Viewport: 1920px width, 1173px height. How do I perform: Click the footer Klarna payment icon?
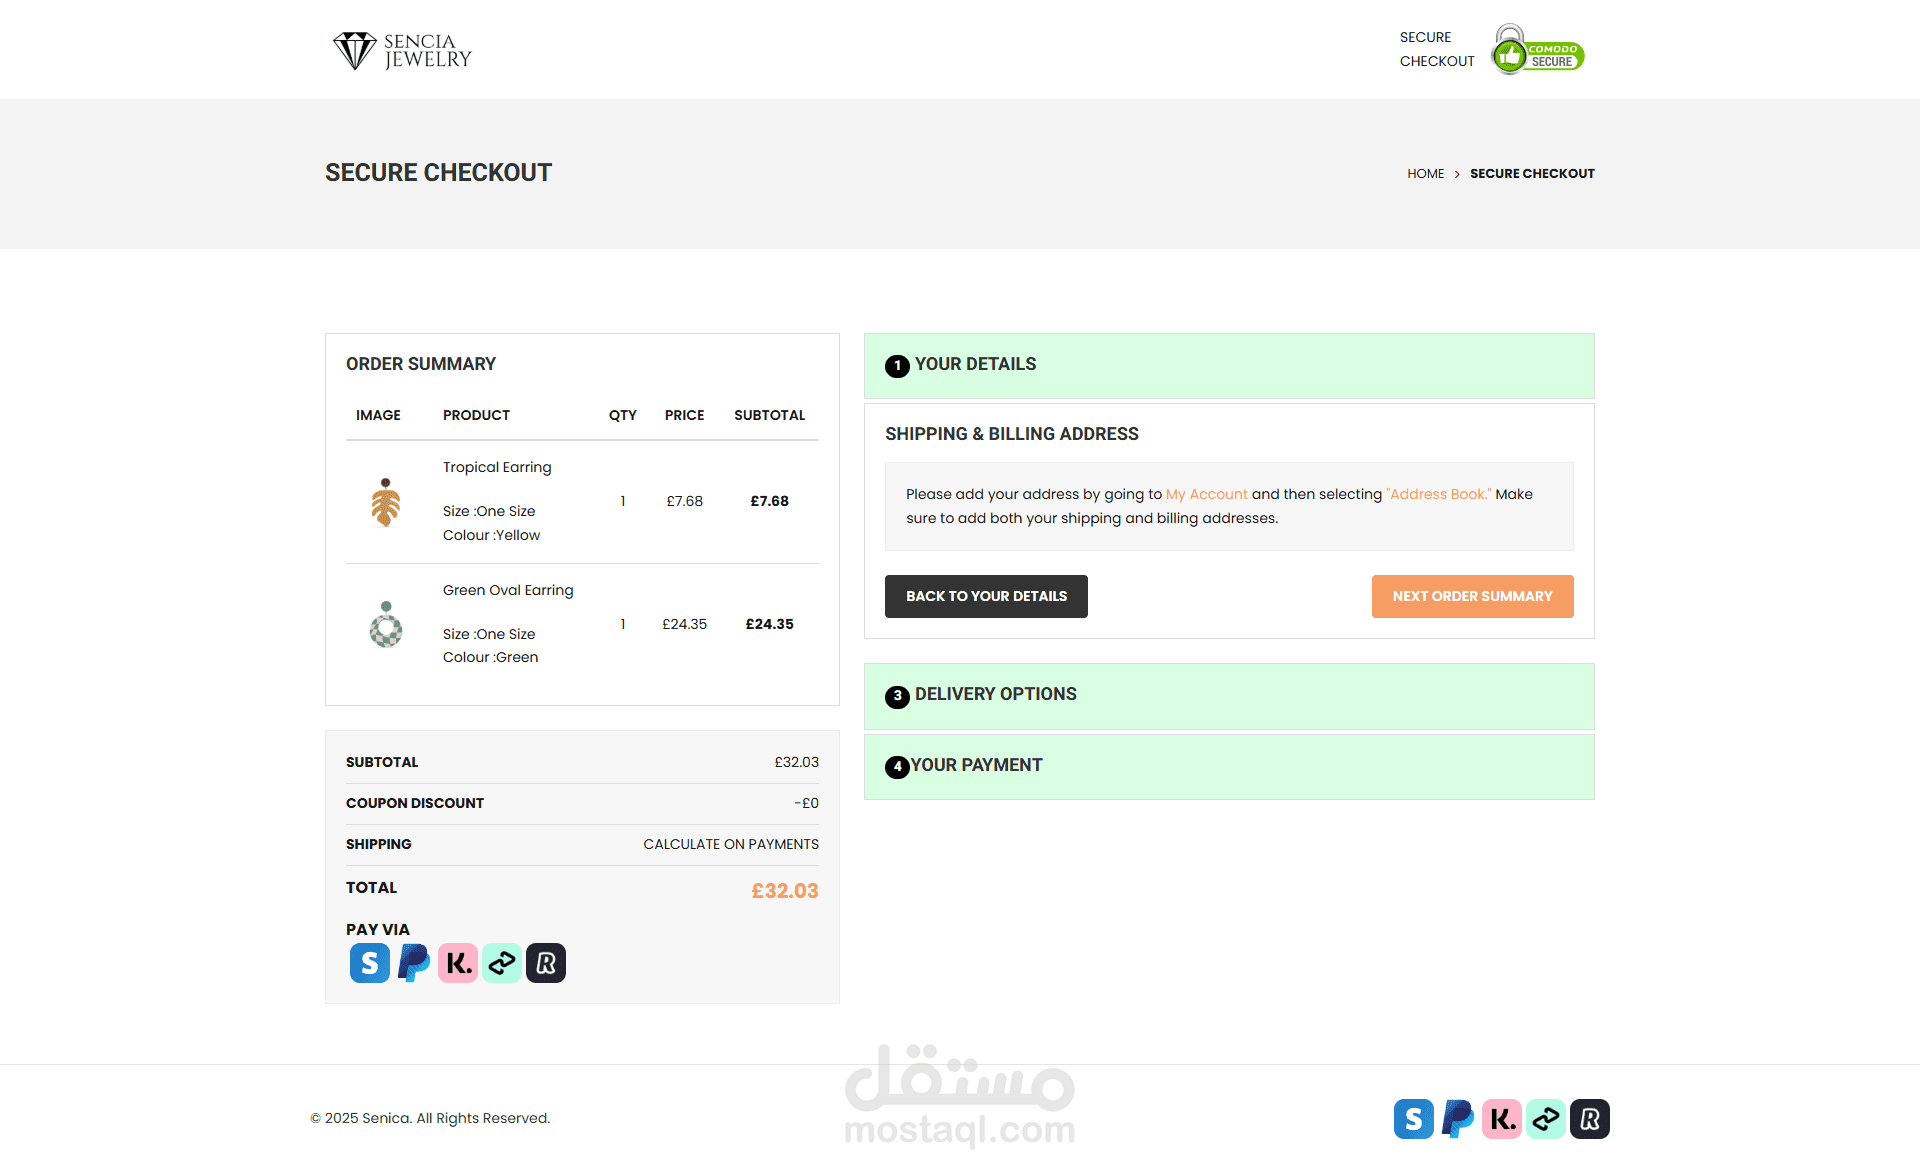pyautogui.click(x=1502, y=1119)
